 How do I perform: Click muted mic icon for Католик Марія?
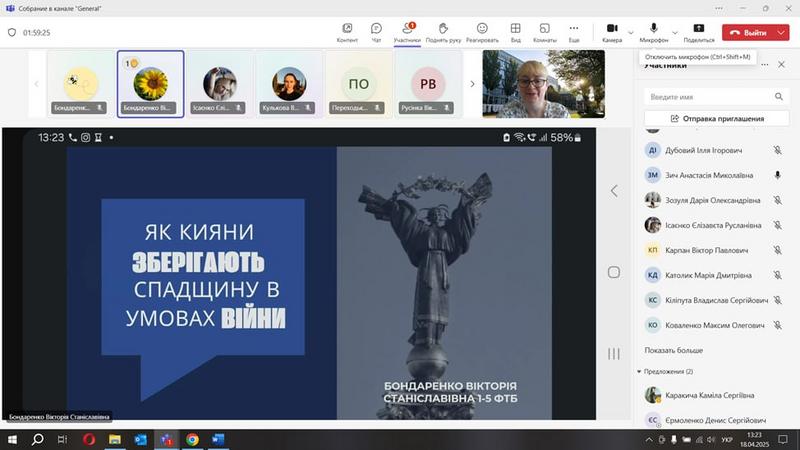point(778,275)
